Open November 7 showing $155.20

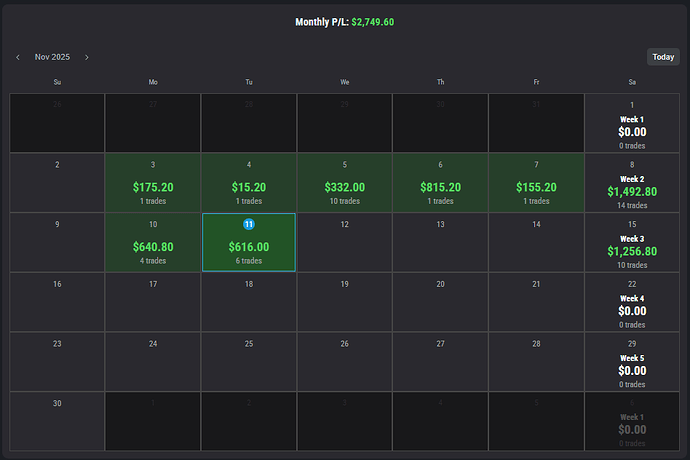click(536, 183)
